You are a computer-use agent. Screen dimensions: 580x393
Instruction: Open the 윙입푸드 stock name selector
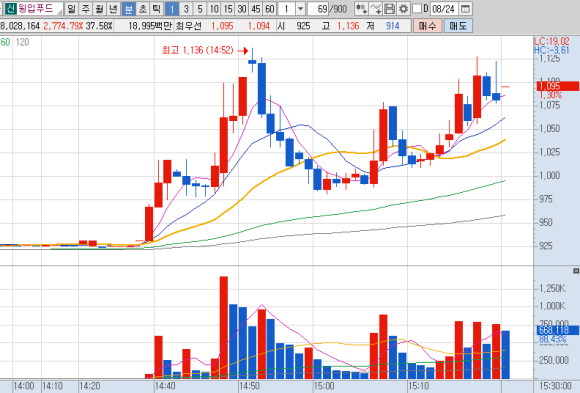[40, 9]
